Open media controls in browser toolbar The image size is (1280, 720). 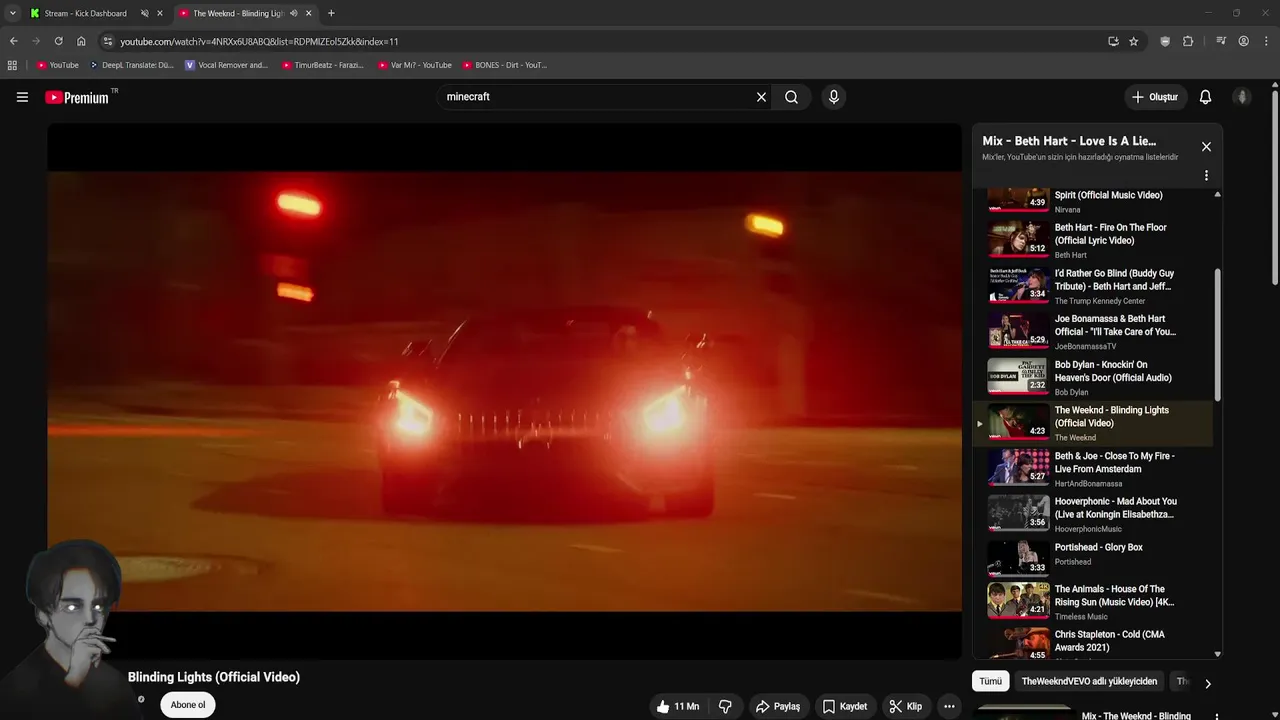pos(1221,41)
